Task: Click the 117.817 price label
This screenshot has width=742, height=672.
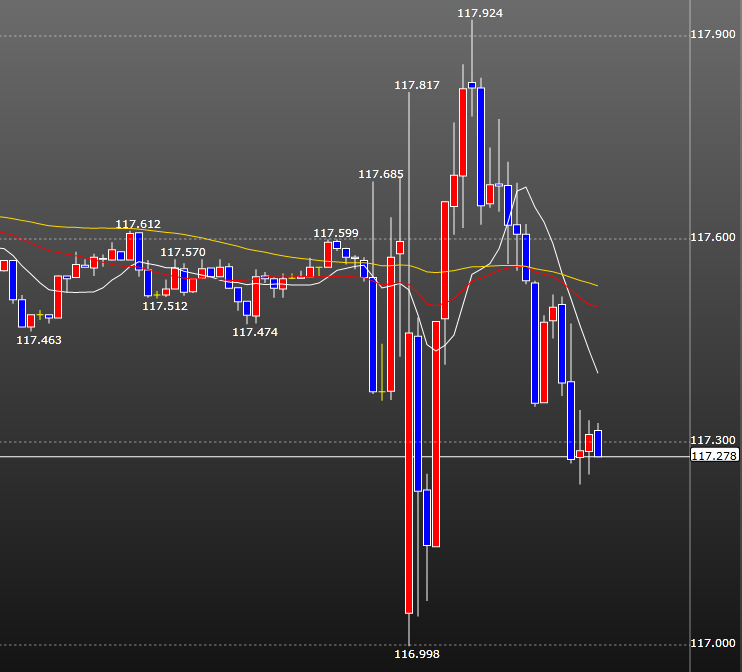Action: click(417, 85)
